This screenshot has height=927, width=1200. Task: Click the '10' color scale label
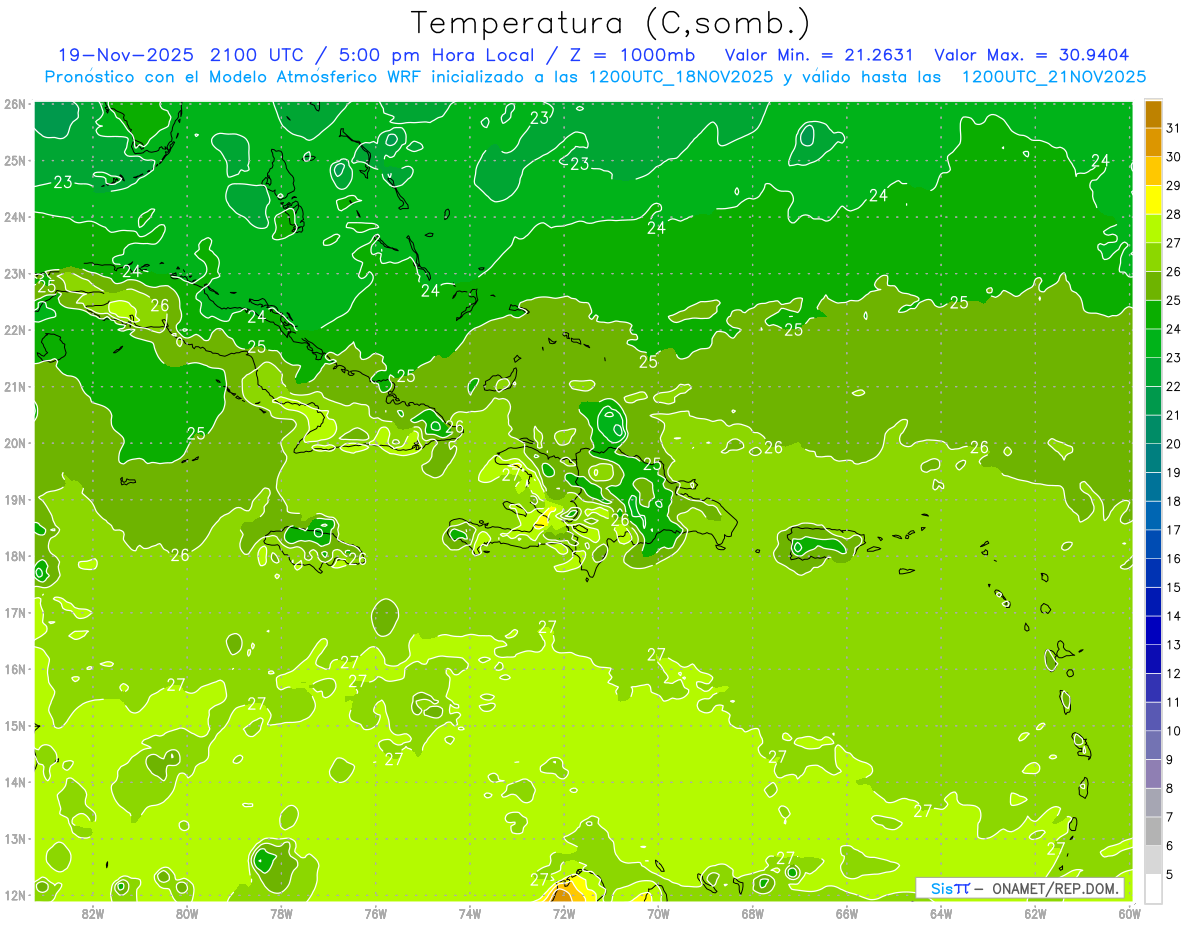coord(1173,731)
